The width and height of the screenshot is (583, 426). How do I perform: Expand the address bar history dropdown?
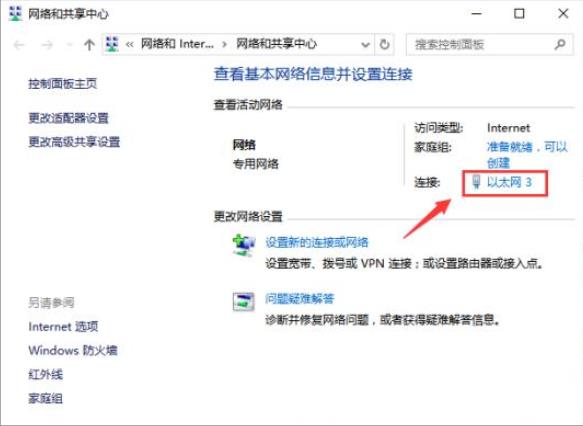click(x=365, y=45)
